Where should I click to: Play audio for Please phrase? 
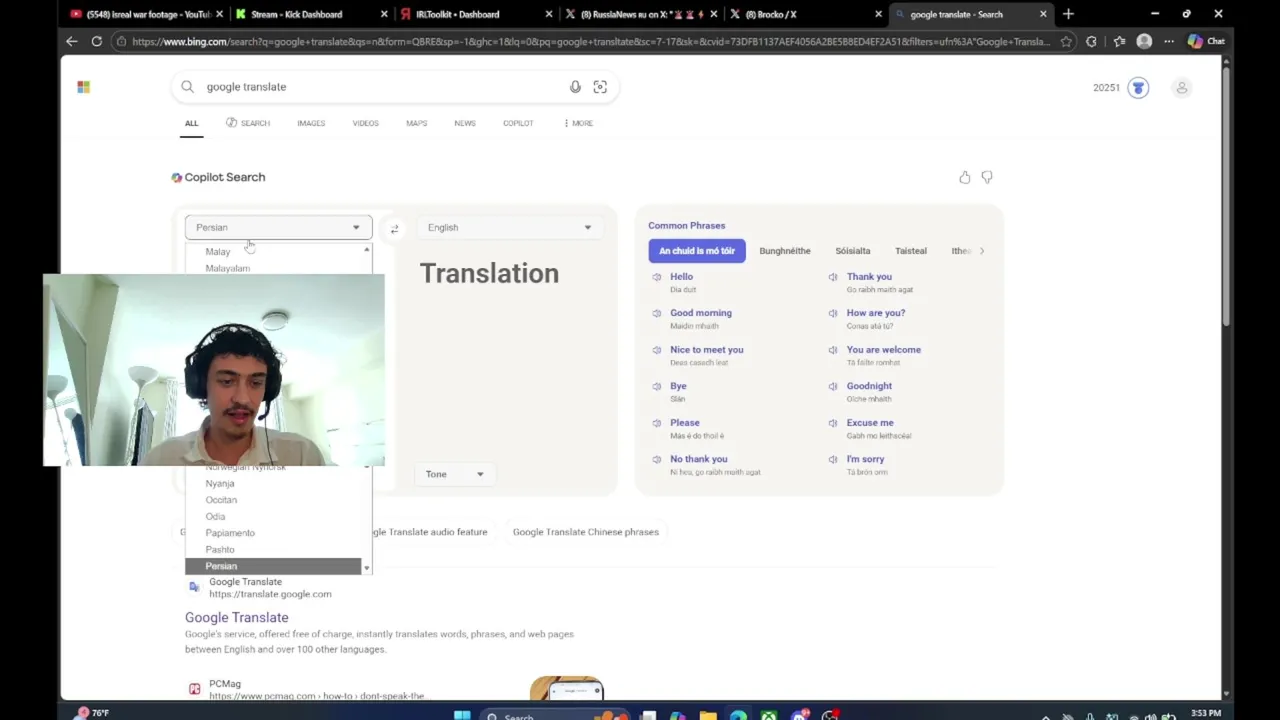pyautogui.click(x=657, y=423)
